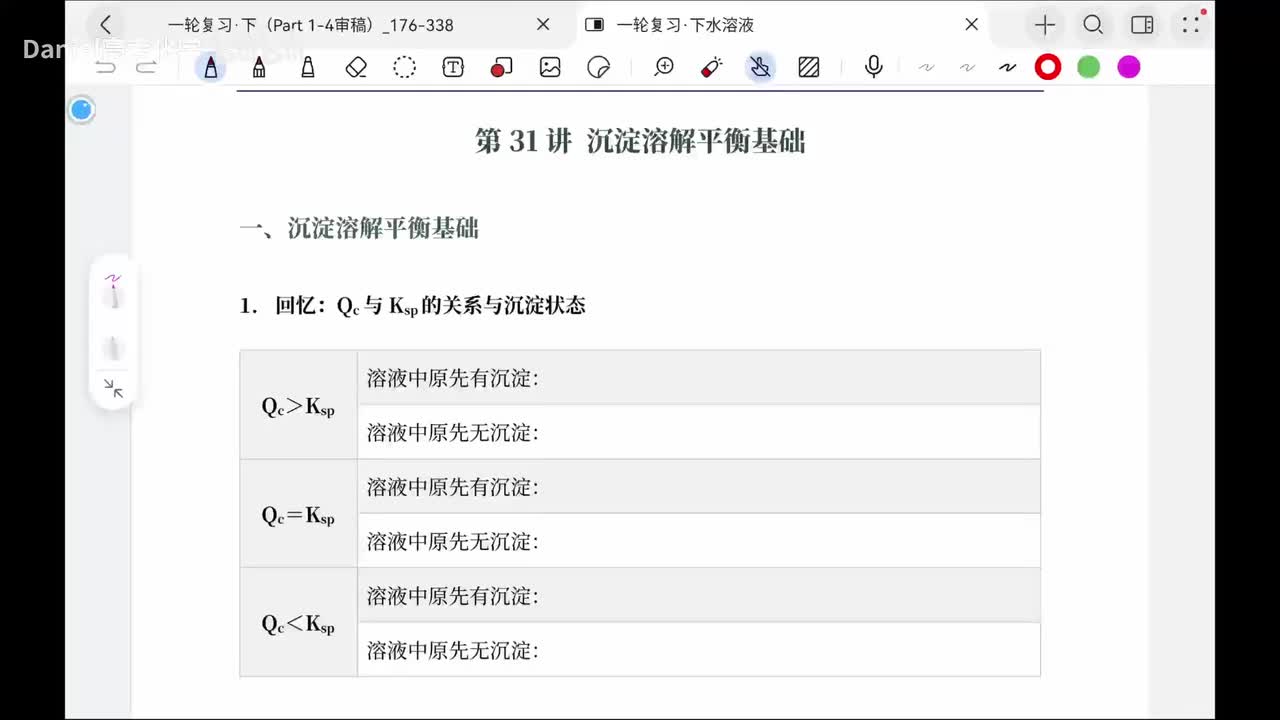
Task: Undo the last stroke
Action: pos(105,67)
